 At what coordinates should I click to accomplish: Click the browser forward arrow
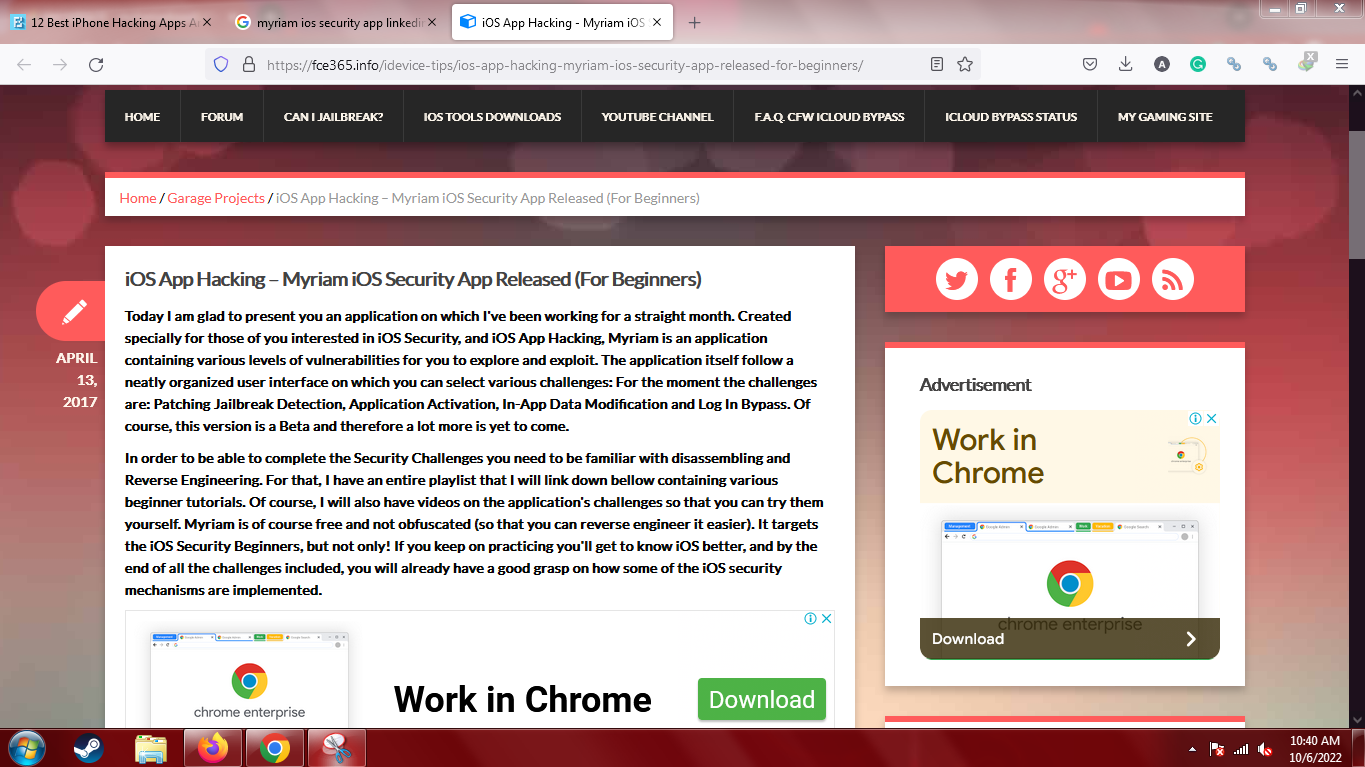click(x=60, y=64)
